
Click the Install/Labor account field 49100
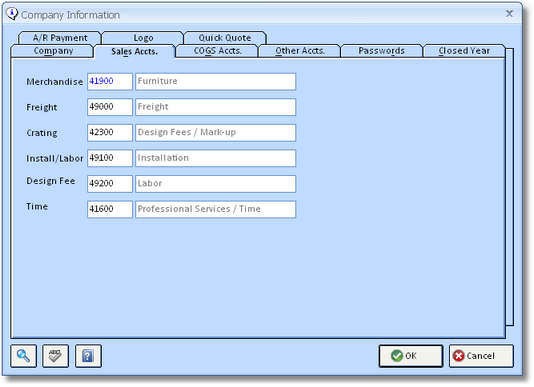tap(110, 158)
